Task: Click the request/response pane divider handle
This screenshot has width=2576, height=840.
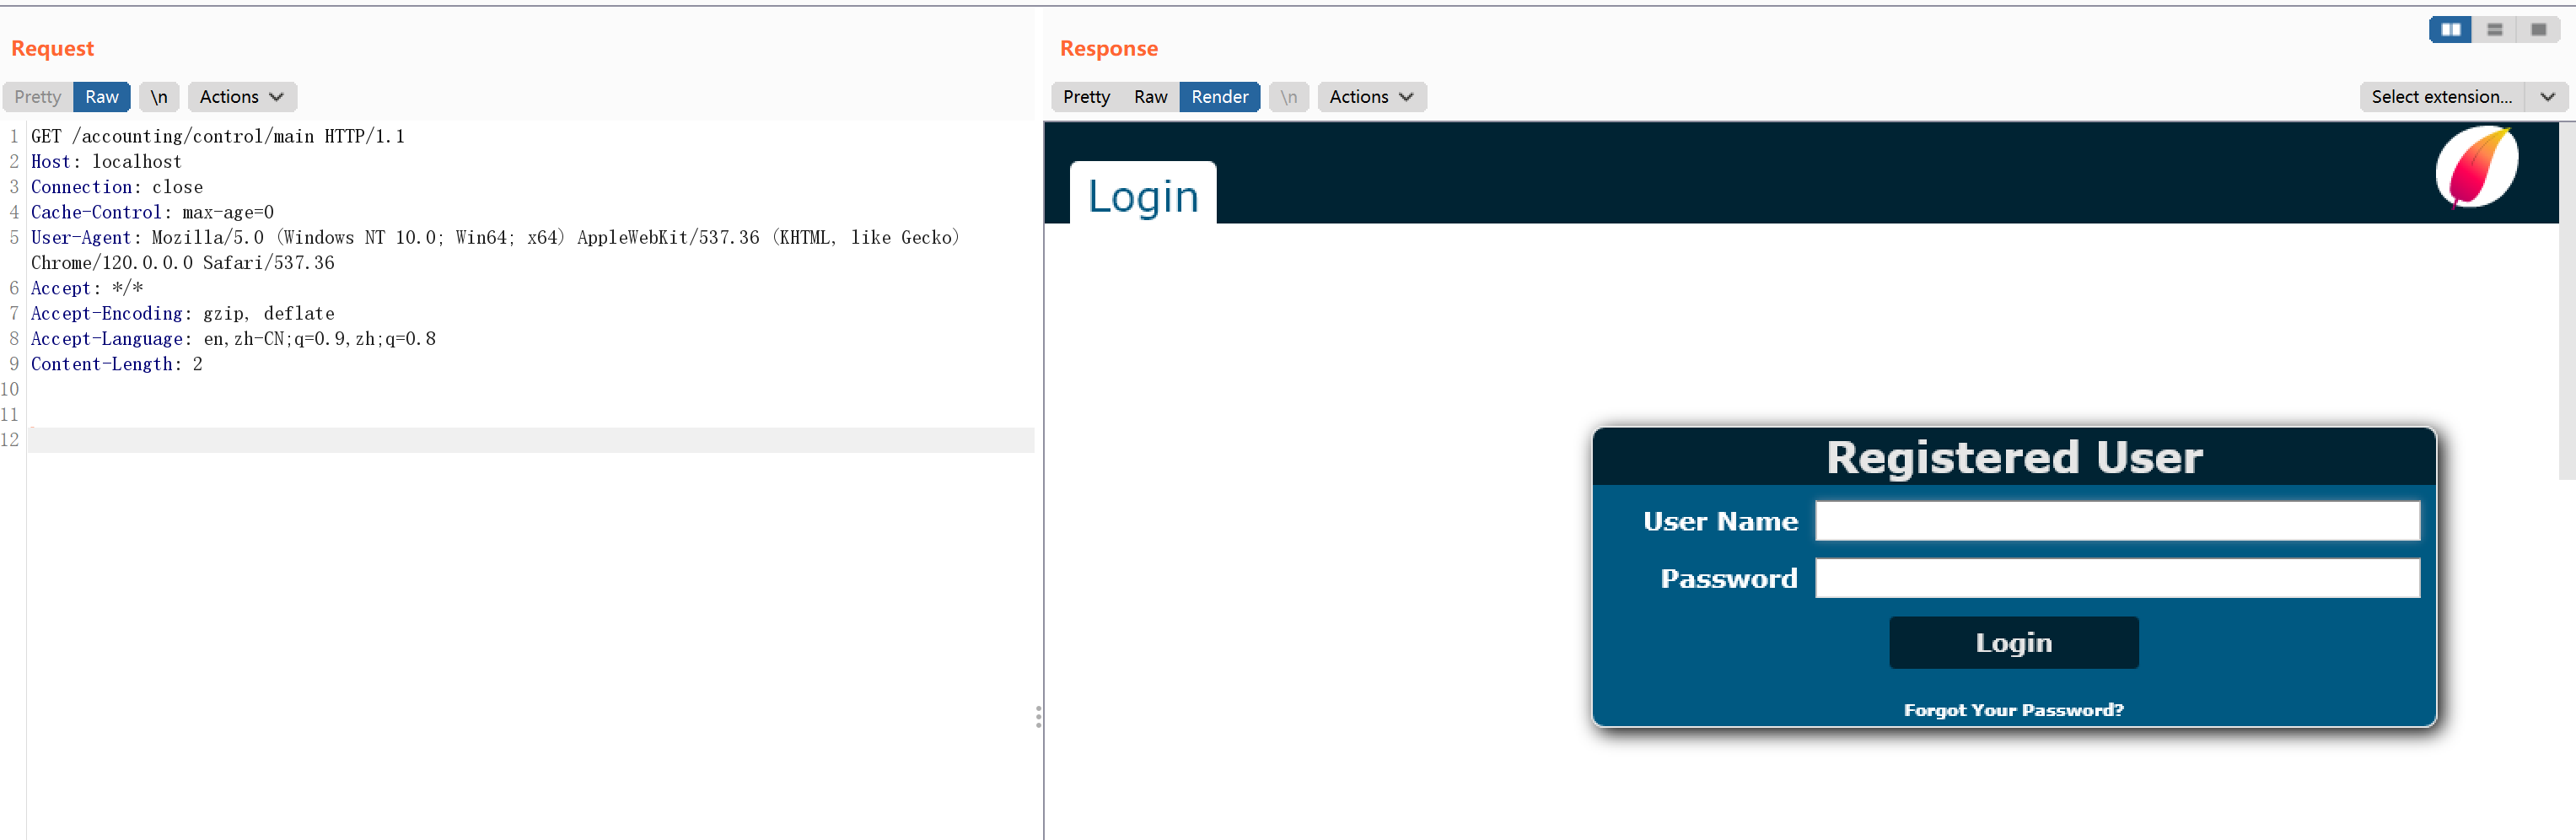Action: pyautogui.click(x=1038, y=716)
